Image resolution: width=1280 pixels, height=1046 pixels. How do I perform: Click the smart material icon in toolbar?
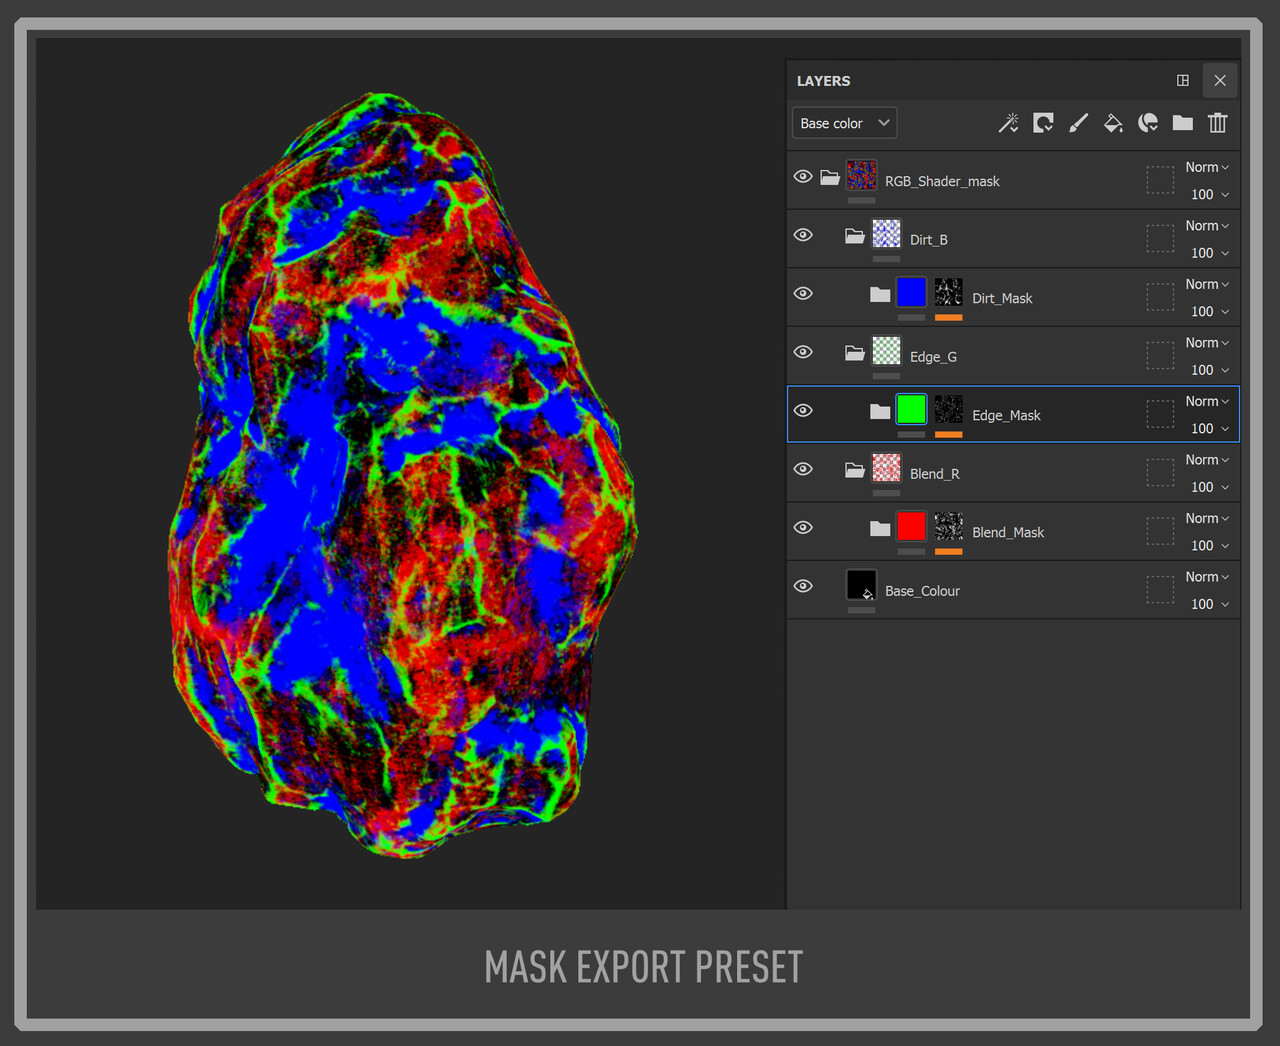1148,123
